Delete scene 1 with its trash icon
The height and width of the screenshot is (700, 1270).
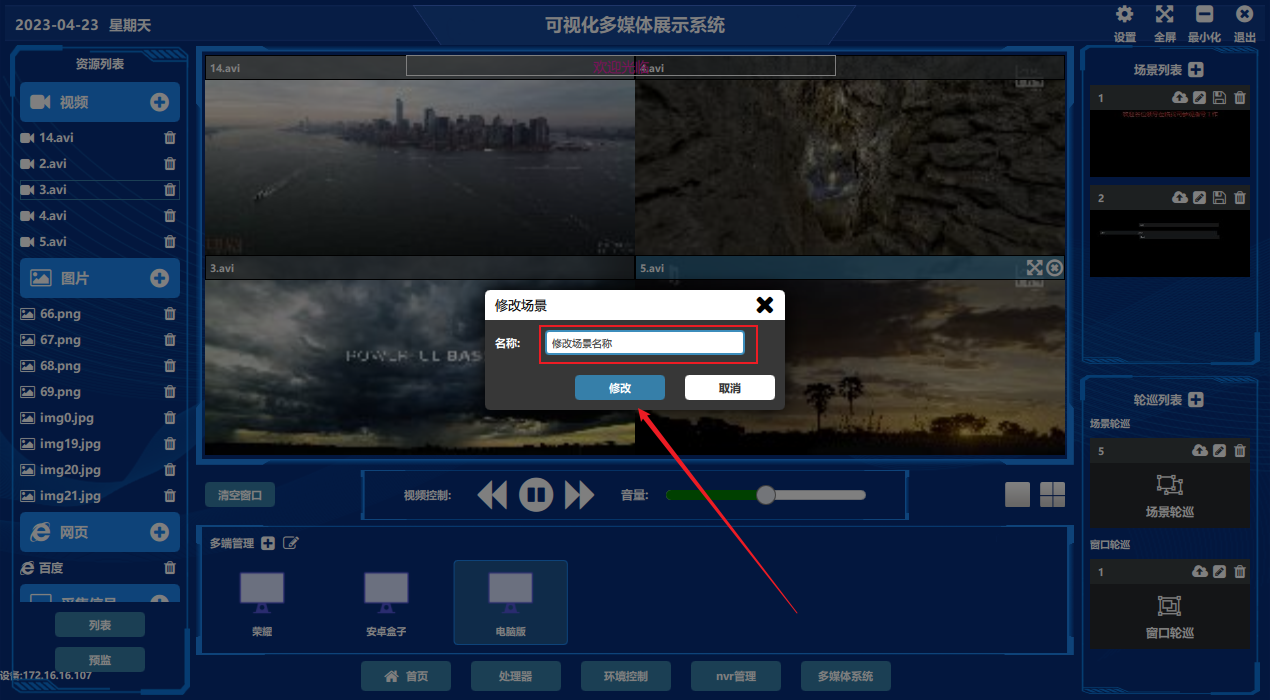point(1240,98)
